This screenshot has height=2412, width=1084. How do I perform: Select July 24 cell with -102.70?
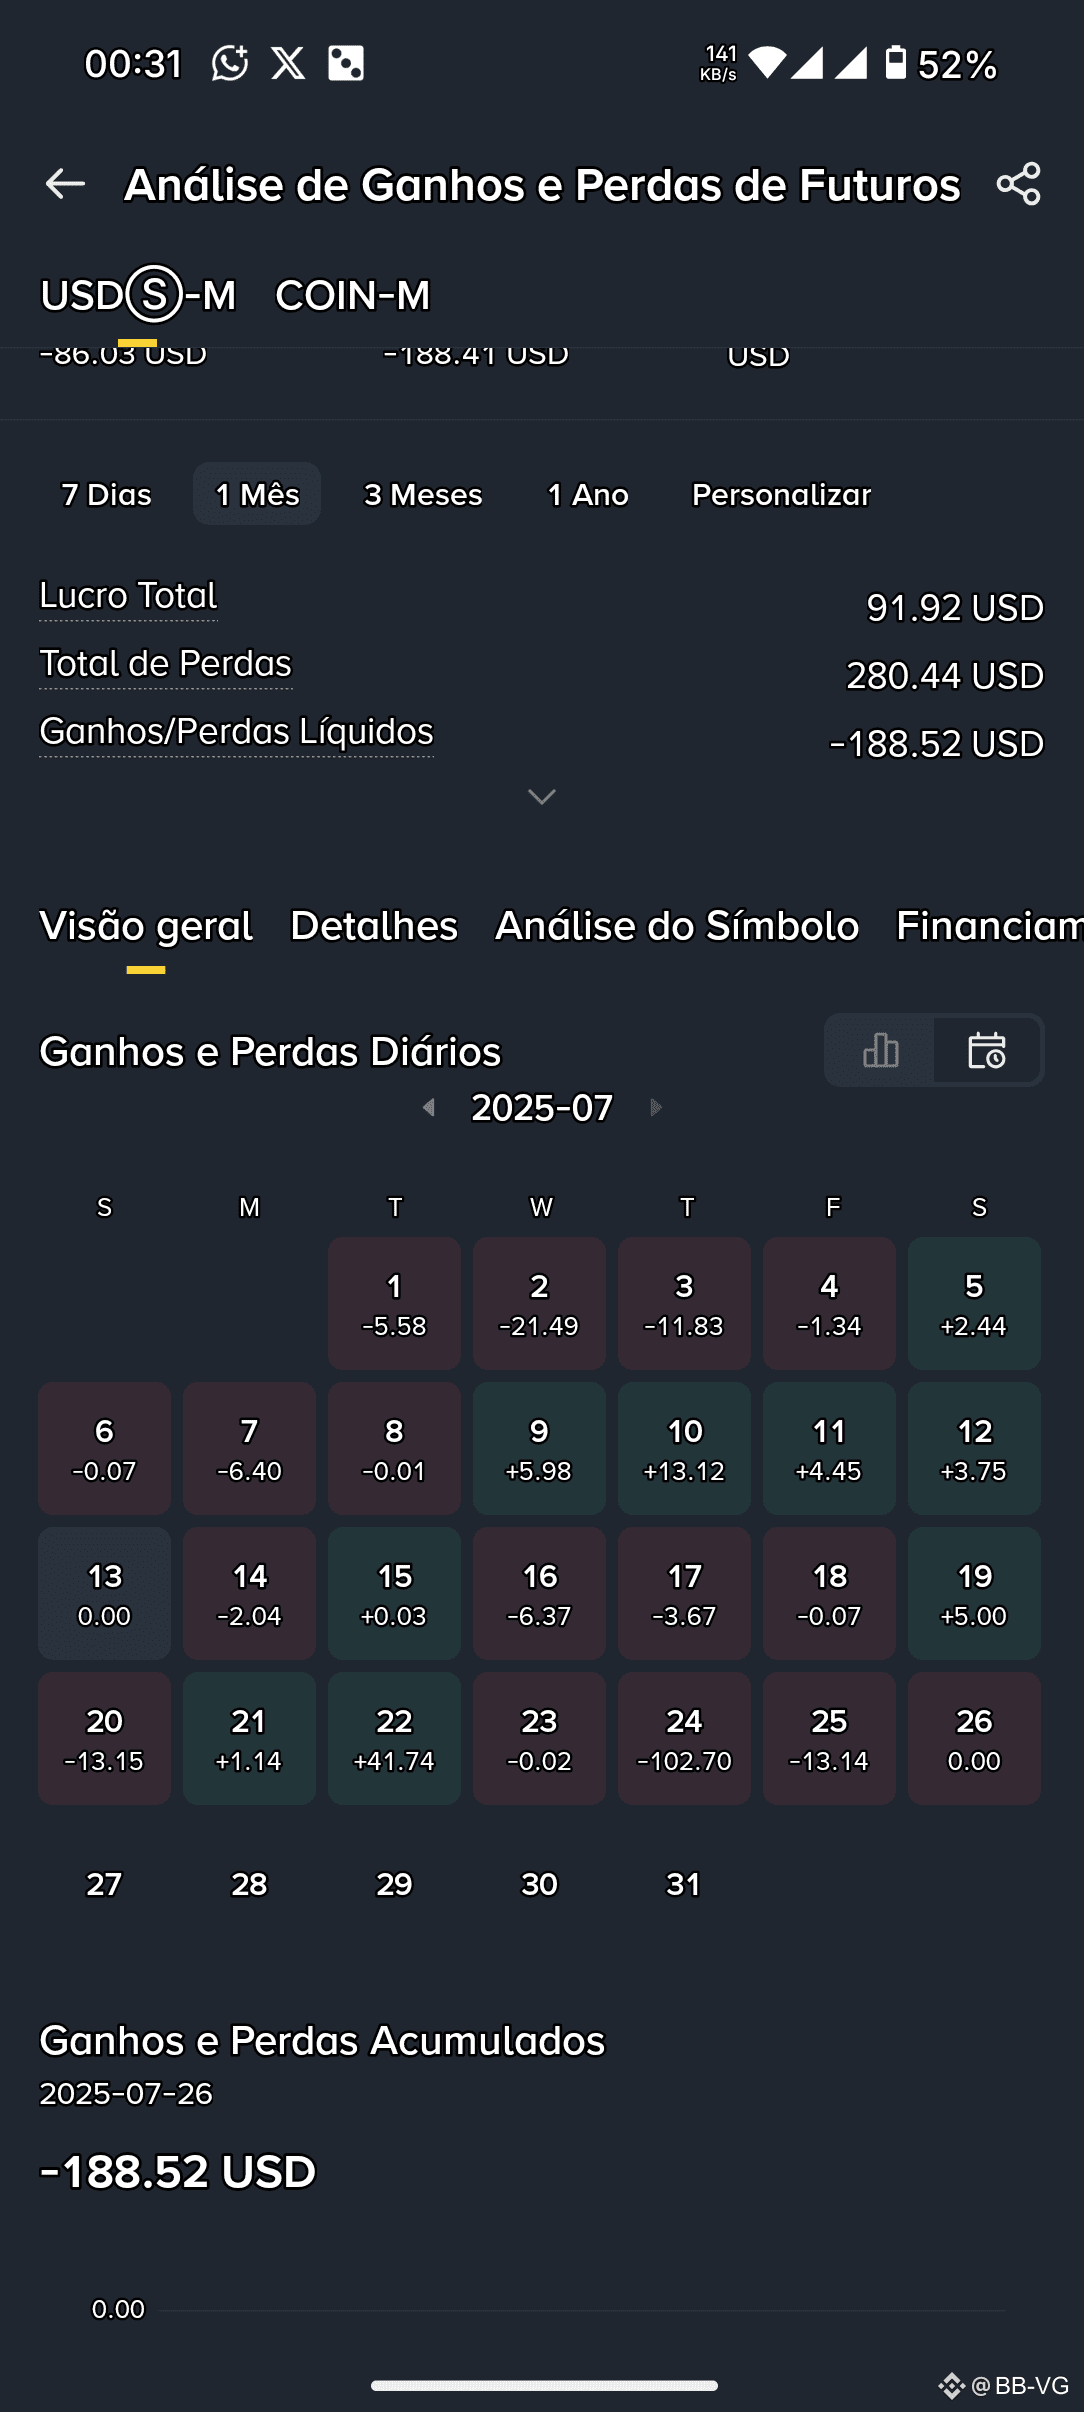click(x=684, y=1738)
